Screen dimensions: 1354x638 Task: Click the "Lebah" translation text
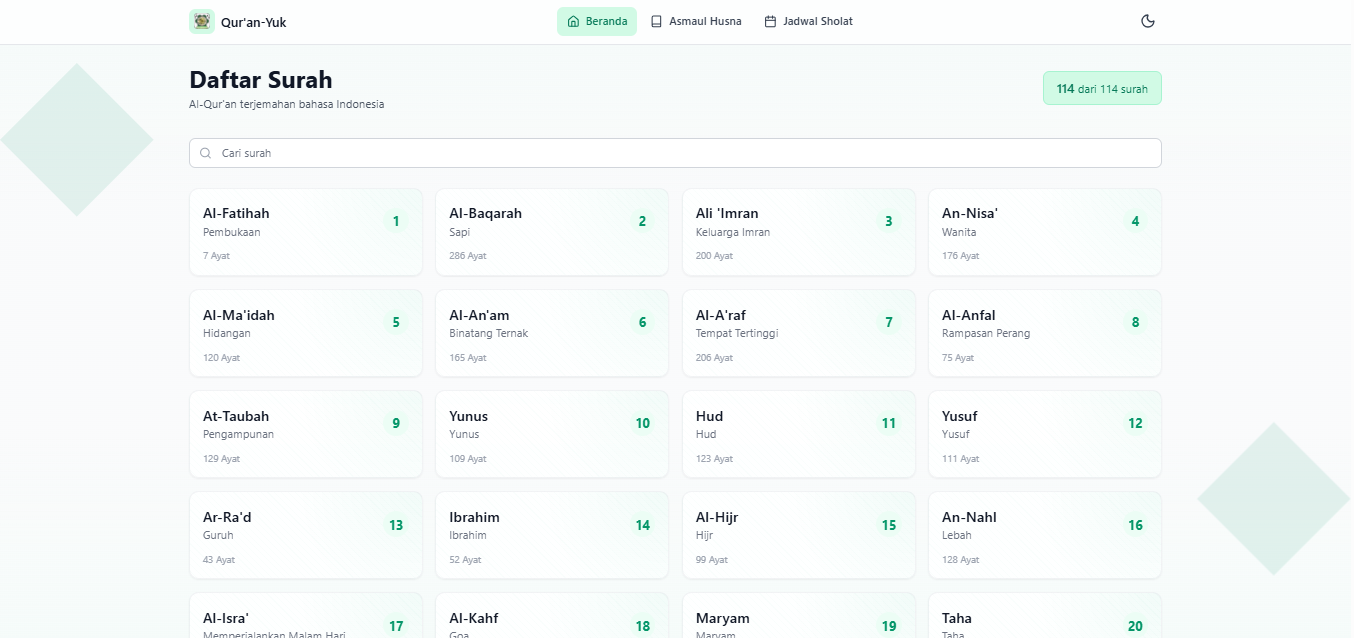pyautogui.click(x=957, y=535)
